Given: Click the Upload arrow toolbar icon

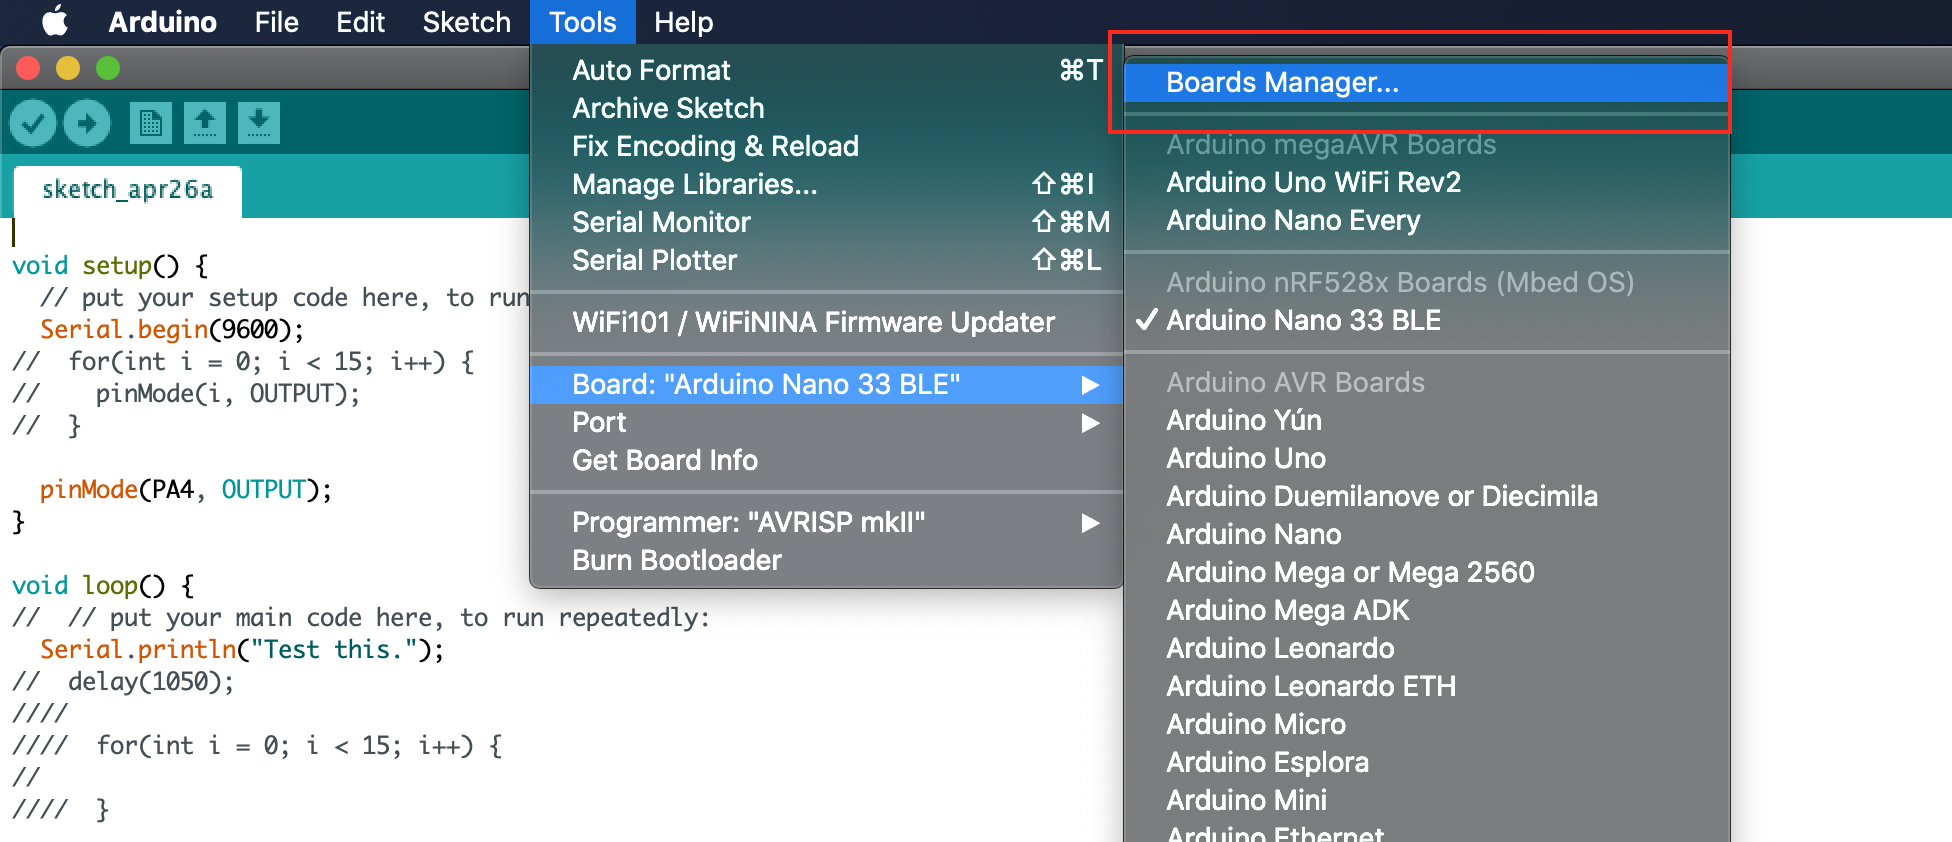Looking at the screenshot, I should (x=87, y=124).
